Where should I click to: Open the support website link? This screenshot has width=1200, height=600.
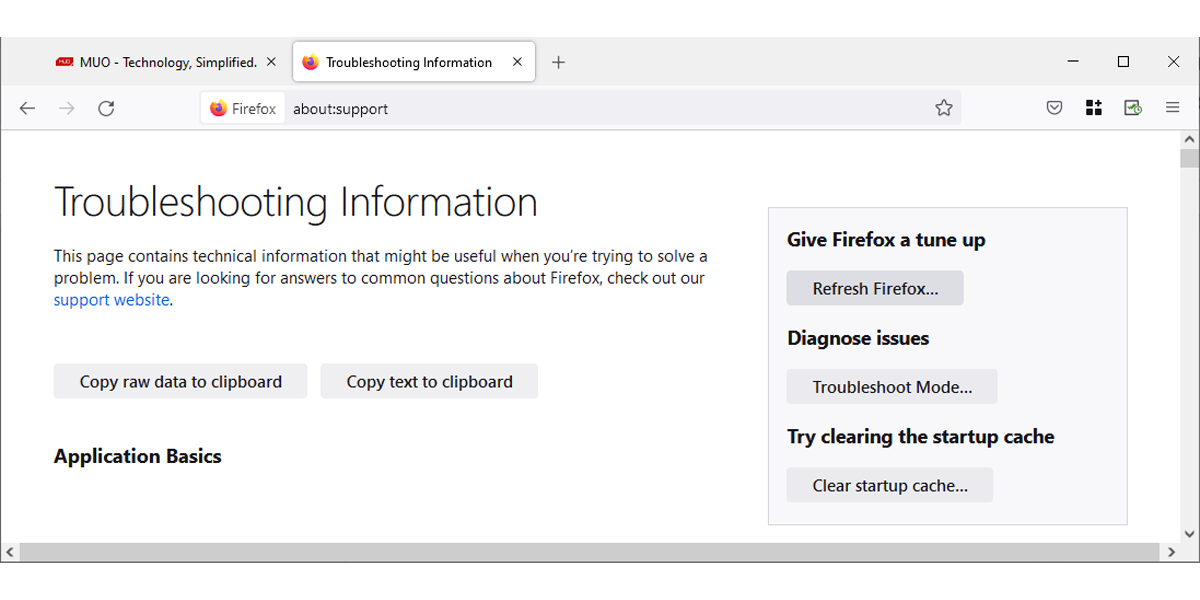pyautogui.click(x=111, y=300)
